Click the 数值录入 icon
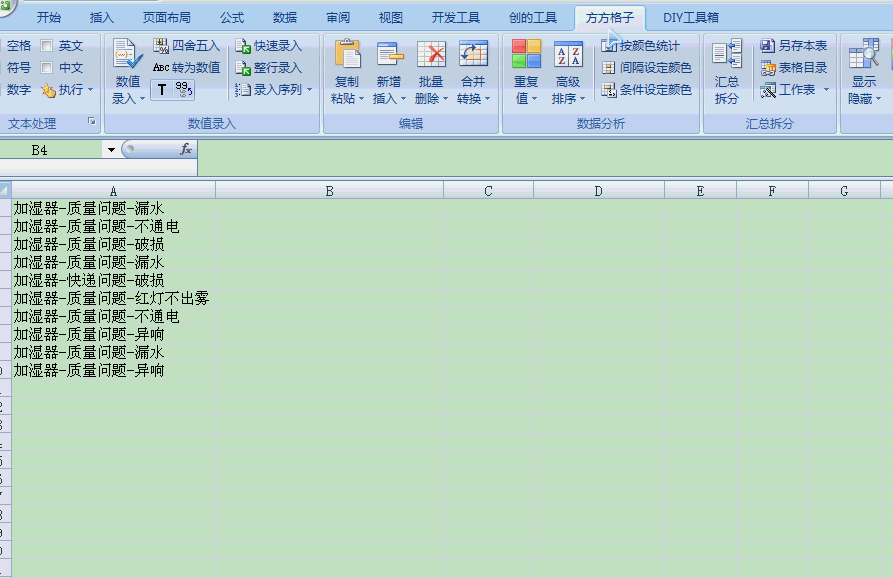Image resolution: width=893 pixels, height=578 pixels. (128, 56)
